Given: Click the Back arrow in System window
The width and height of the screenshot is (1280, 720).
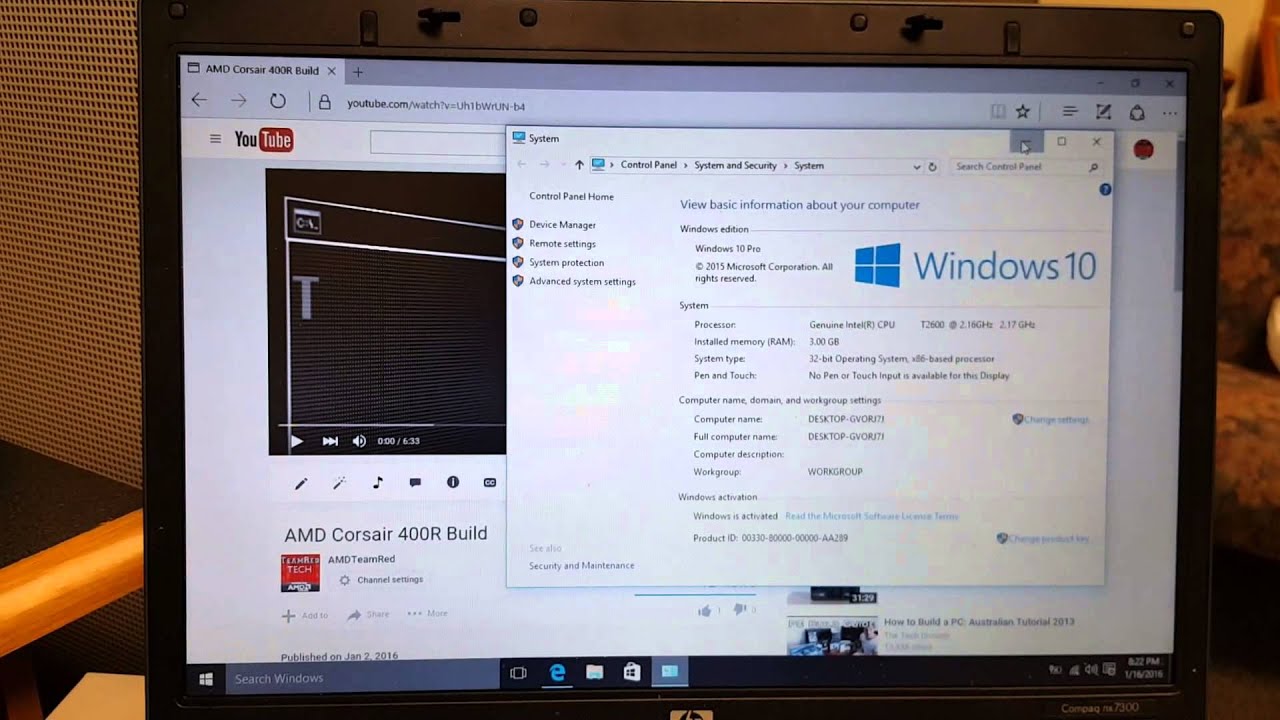Looking at the screenshot, I should point(521,165).
